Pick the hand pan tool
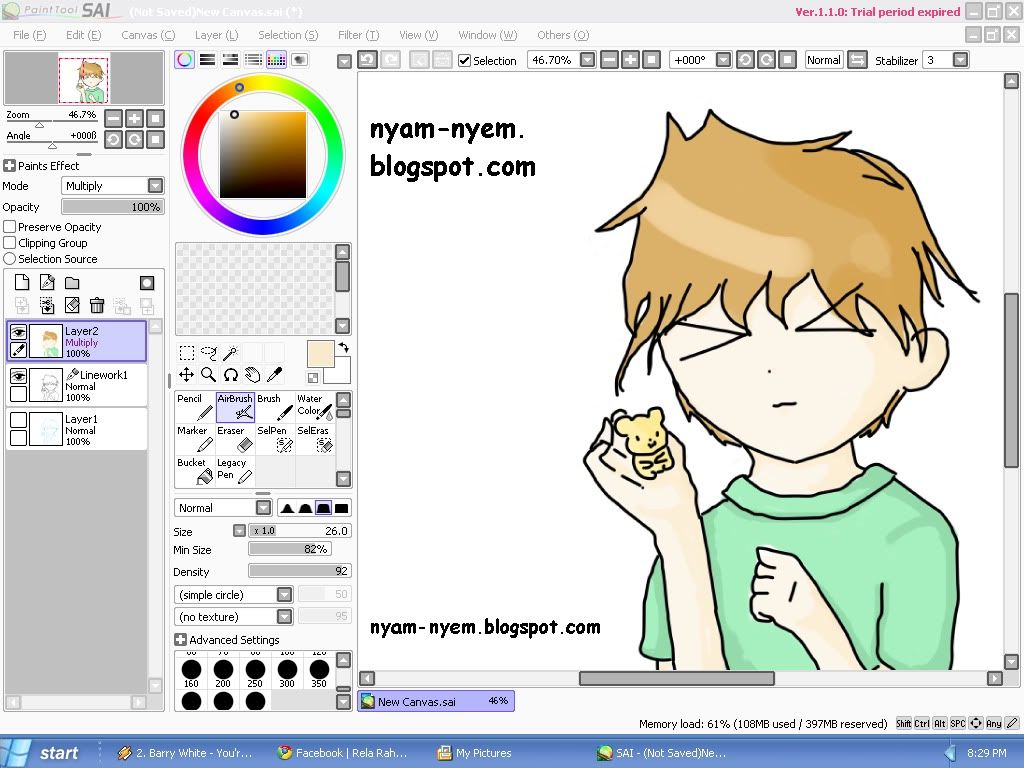 coord(253,375)
